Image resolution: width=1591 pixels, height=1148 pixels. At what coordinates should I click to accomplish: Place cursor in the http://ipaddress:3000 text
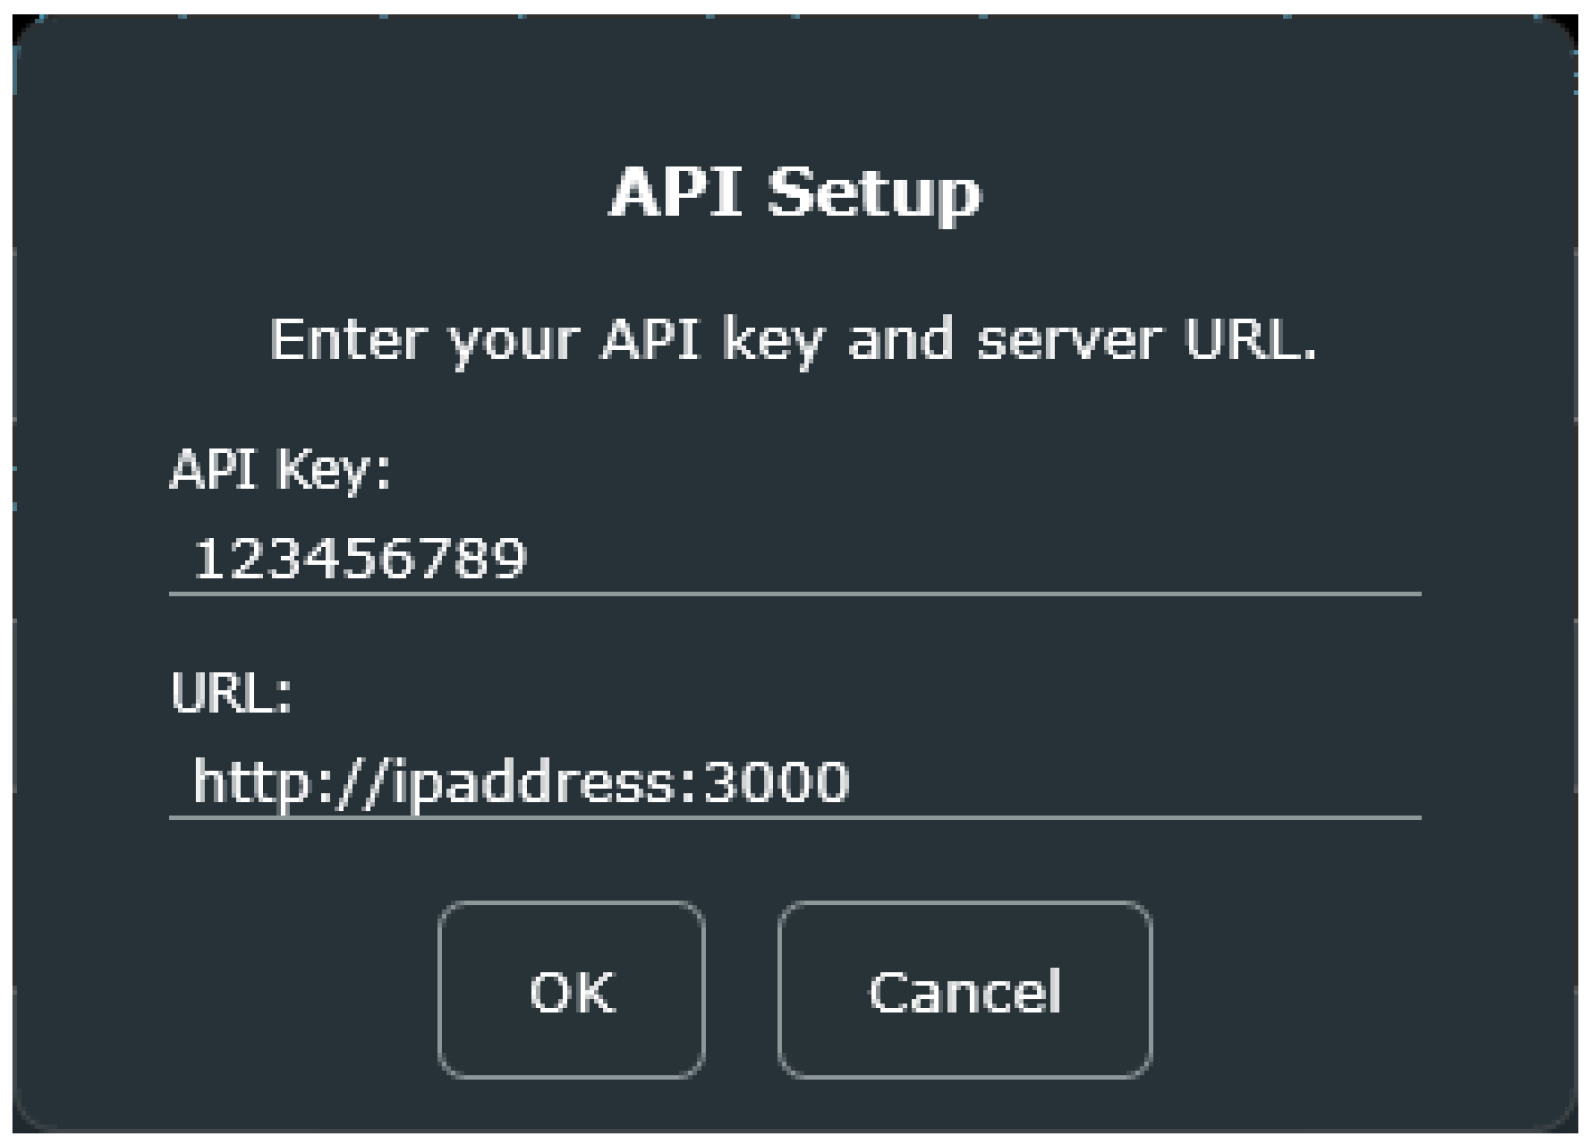tap(520, 781)
